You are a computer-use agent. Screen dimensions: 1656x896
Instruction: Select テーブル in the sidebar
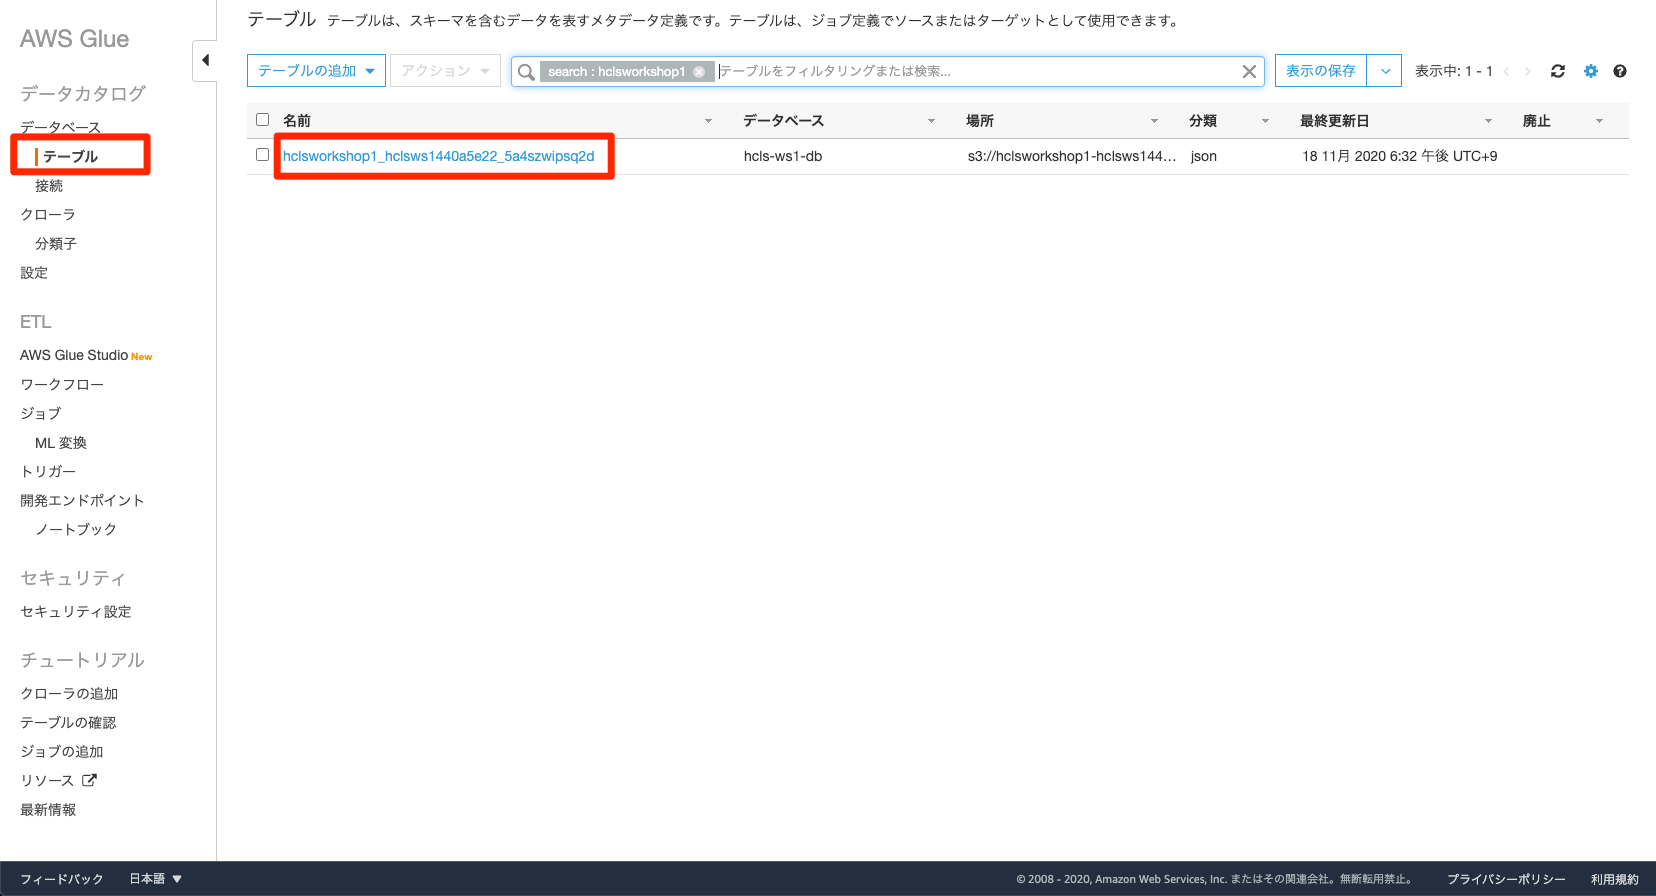coord(70,156)
